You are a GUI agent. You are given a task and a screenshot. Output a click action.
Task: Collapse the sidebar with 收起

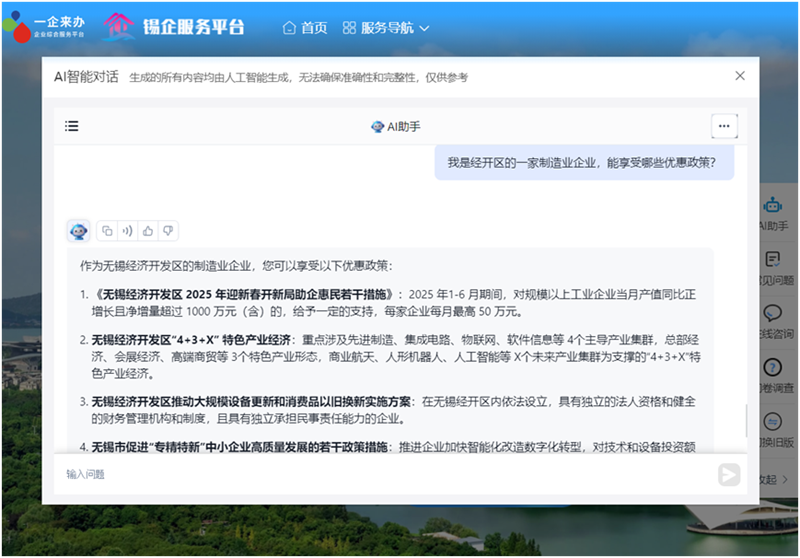point(770,480)
